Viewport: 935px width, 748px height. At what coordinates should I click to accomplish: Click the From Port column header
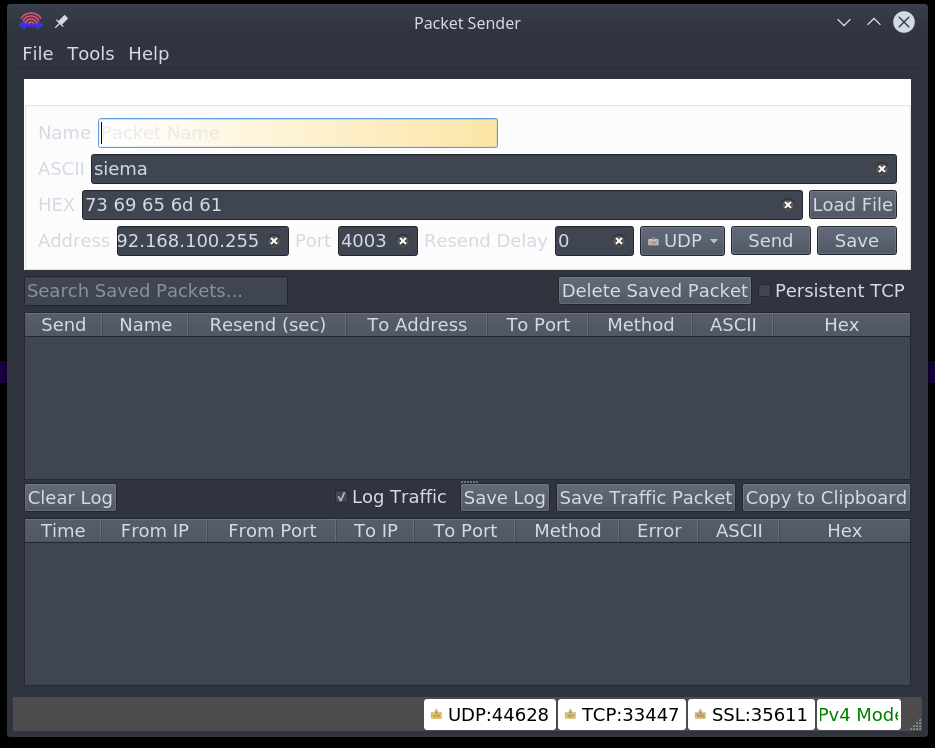[x=272, y=531]
